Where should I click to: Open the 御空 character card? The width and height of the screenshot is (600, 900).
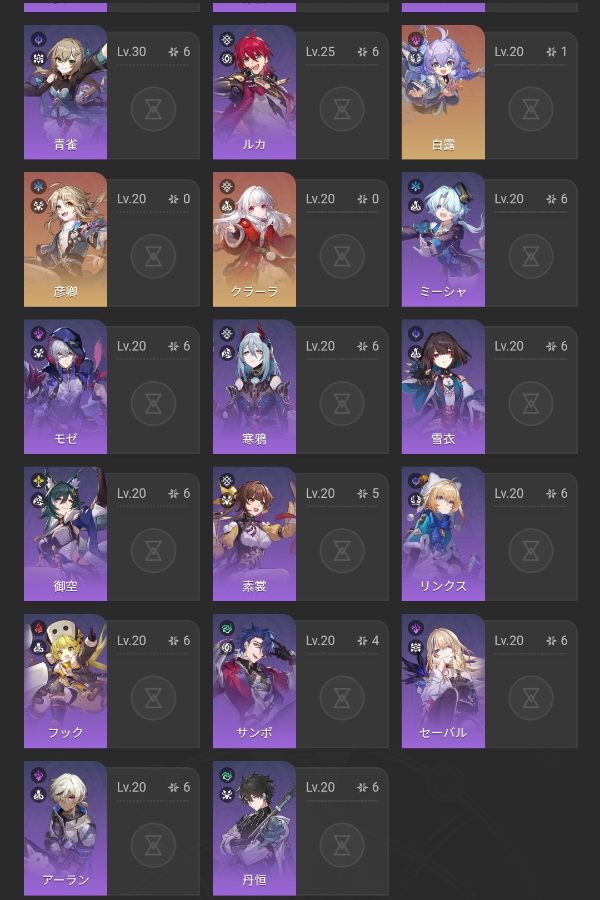[65, 534]
